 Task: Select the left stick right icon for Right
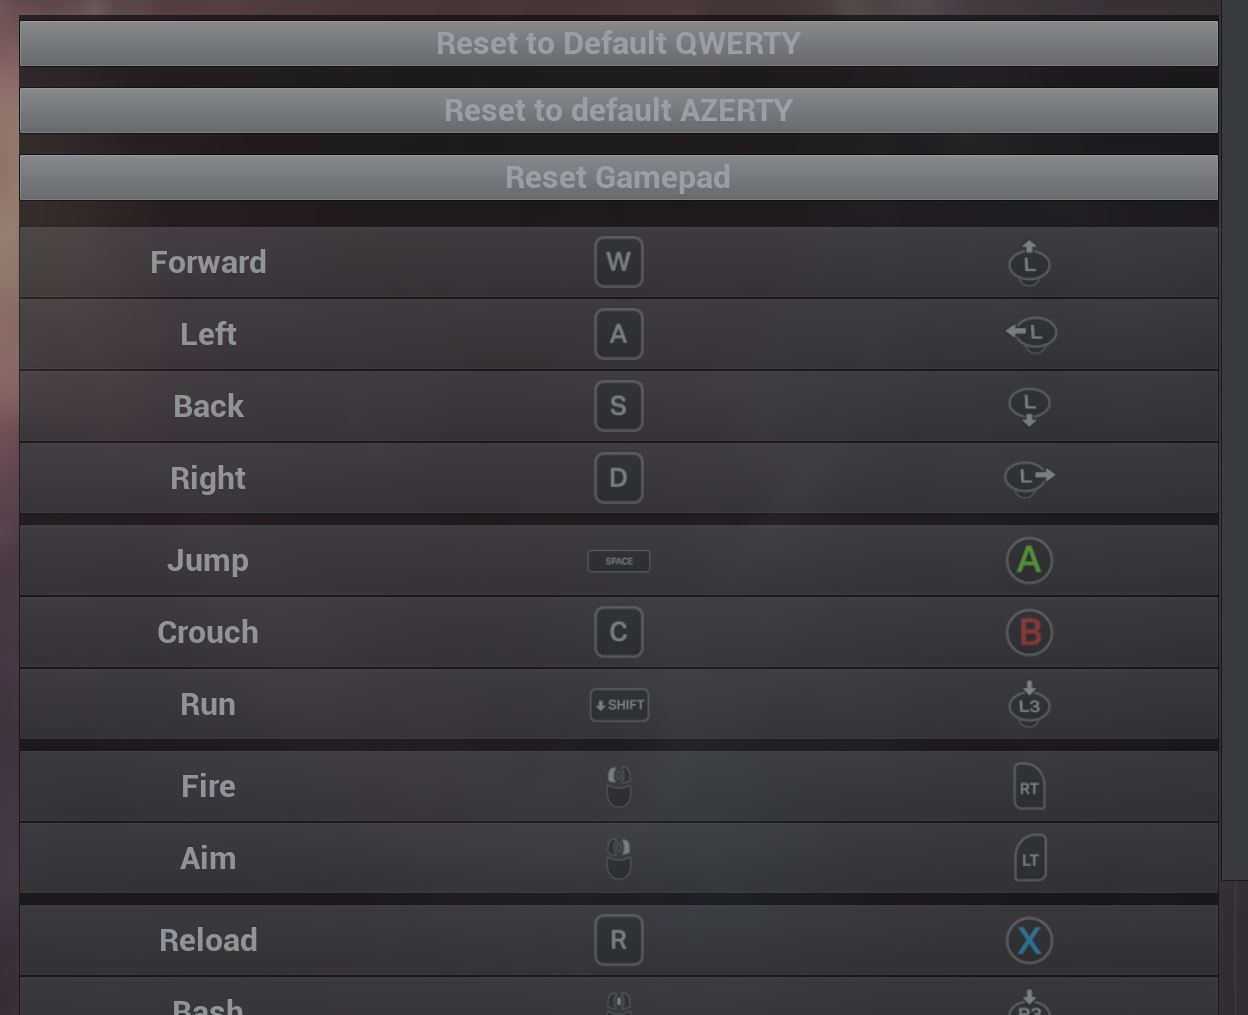click(1029, 478)
